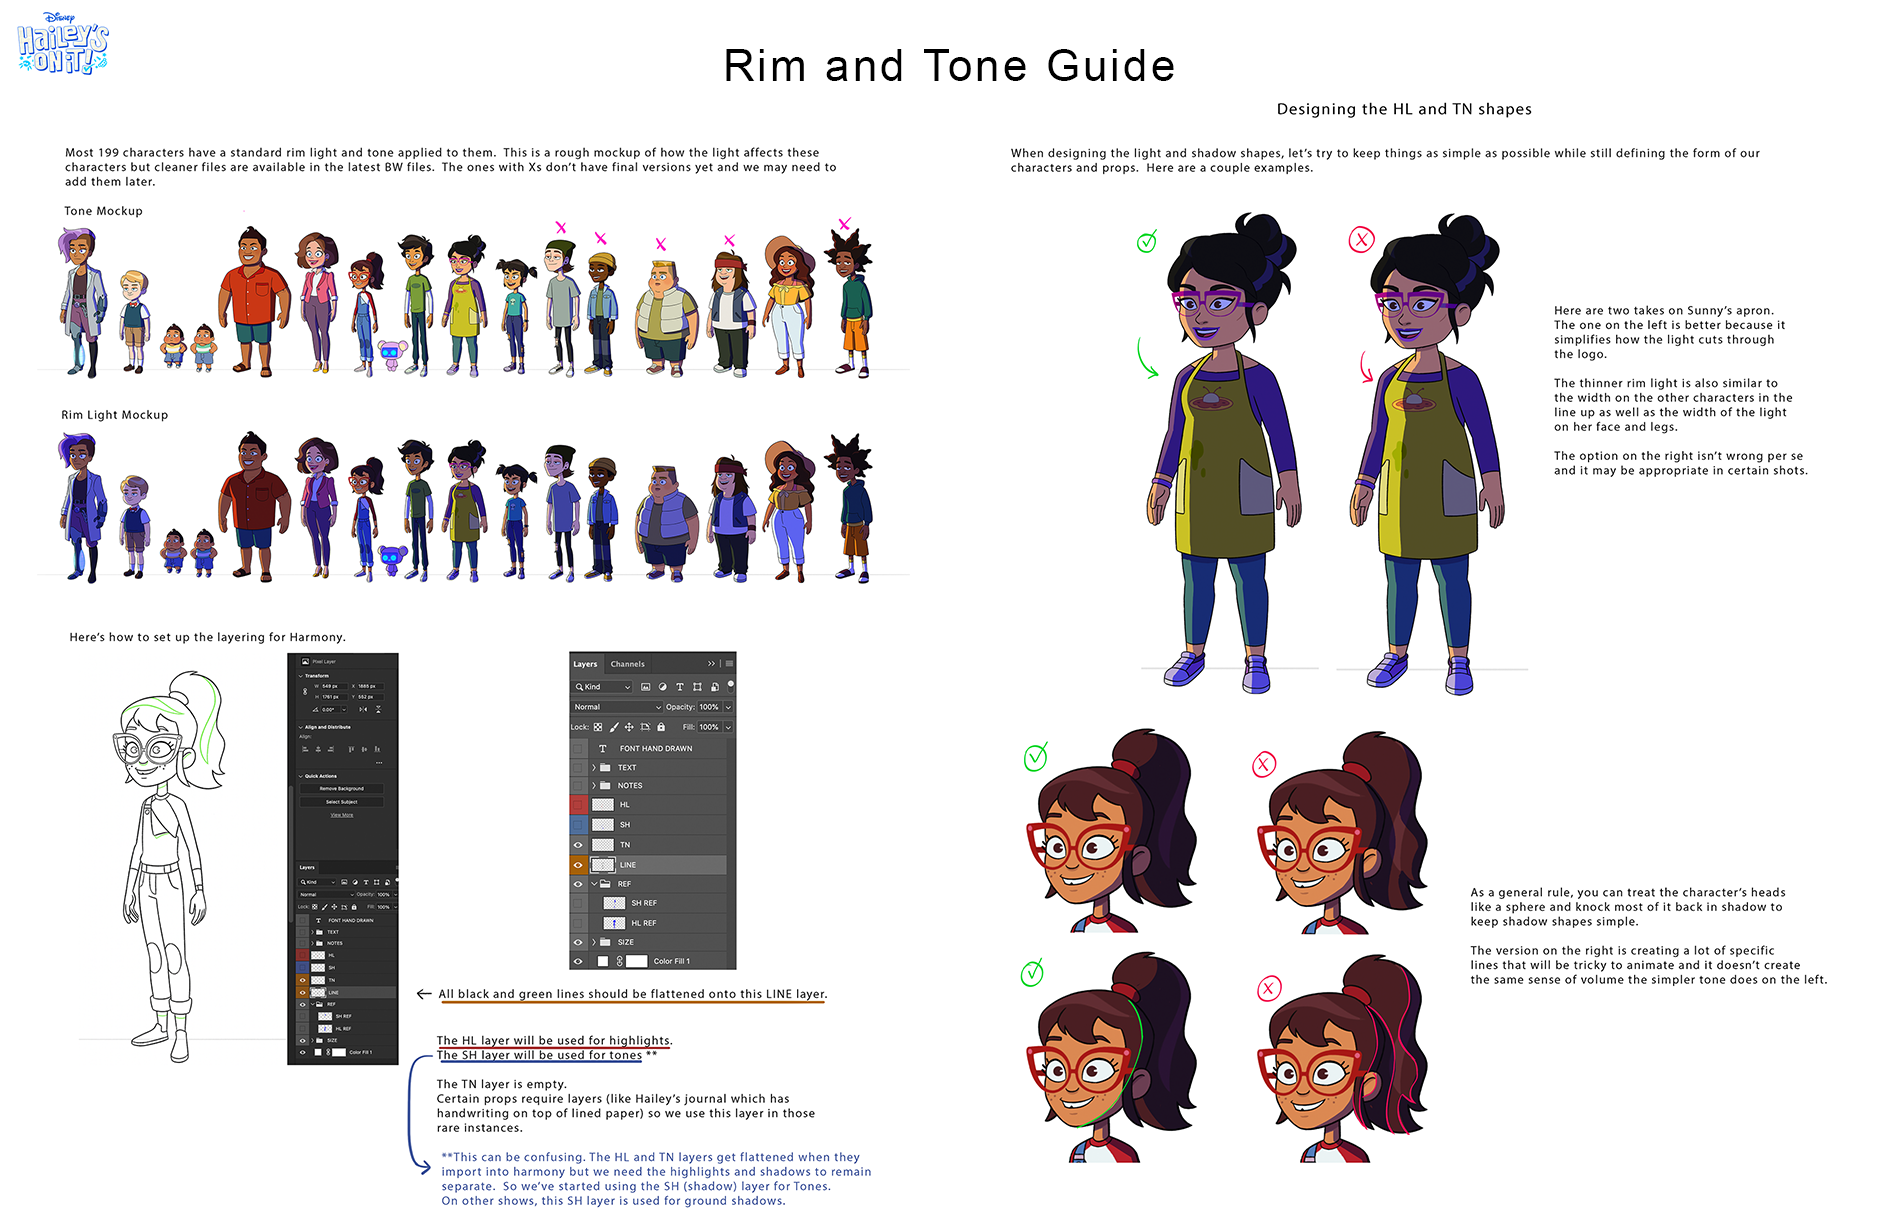1900x1230 pixels.
Task: Click REF group folder icon in large Layers panel
Action: click(605, 884)
